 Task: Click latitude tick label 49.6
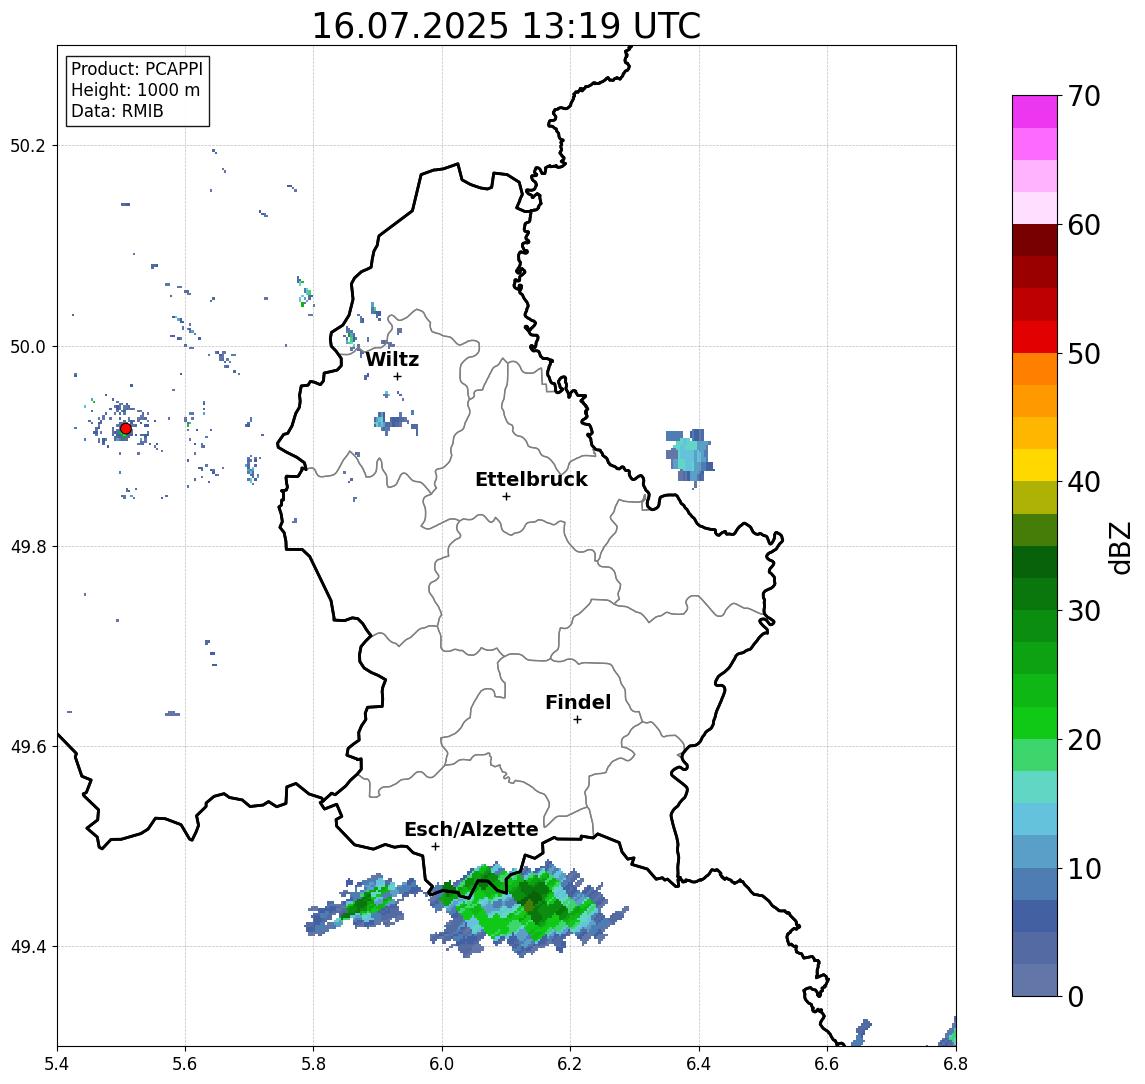tap(28, 747)
